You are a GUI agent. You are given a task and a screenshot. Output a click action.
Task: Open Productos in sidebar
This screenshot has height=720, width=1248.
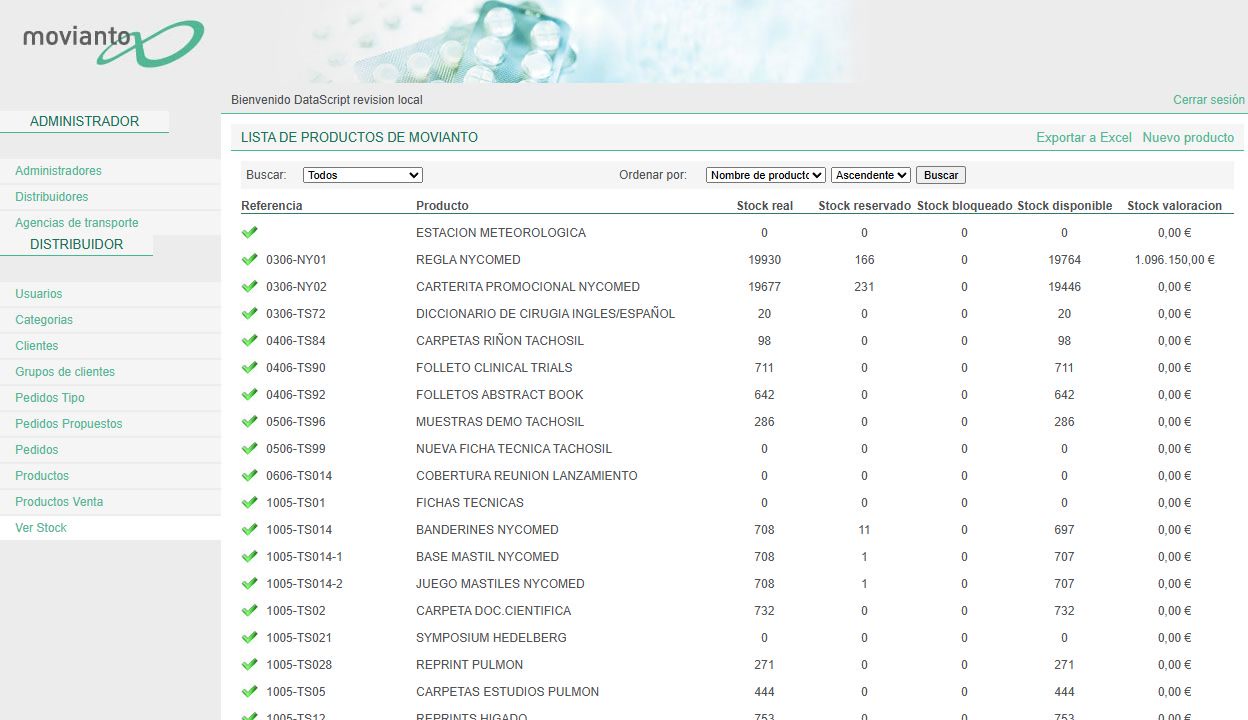pos(42,476)
